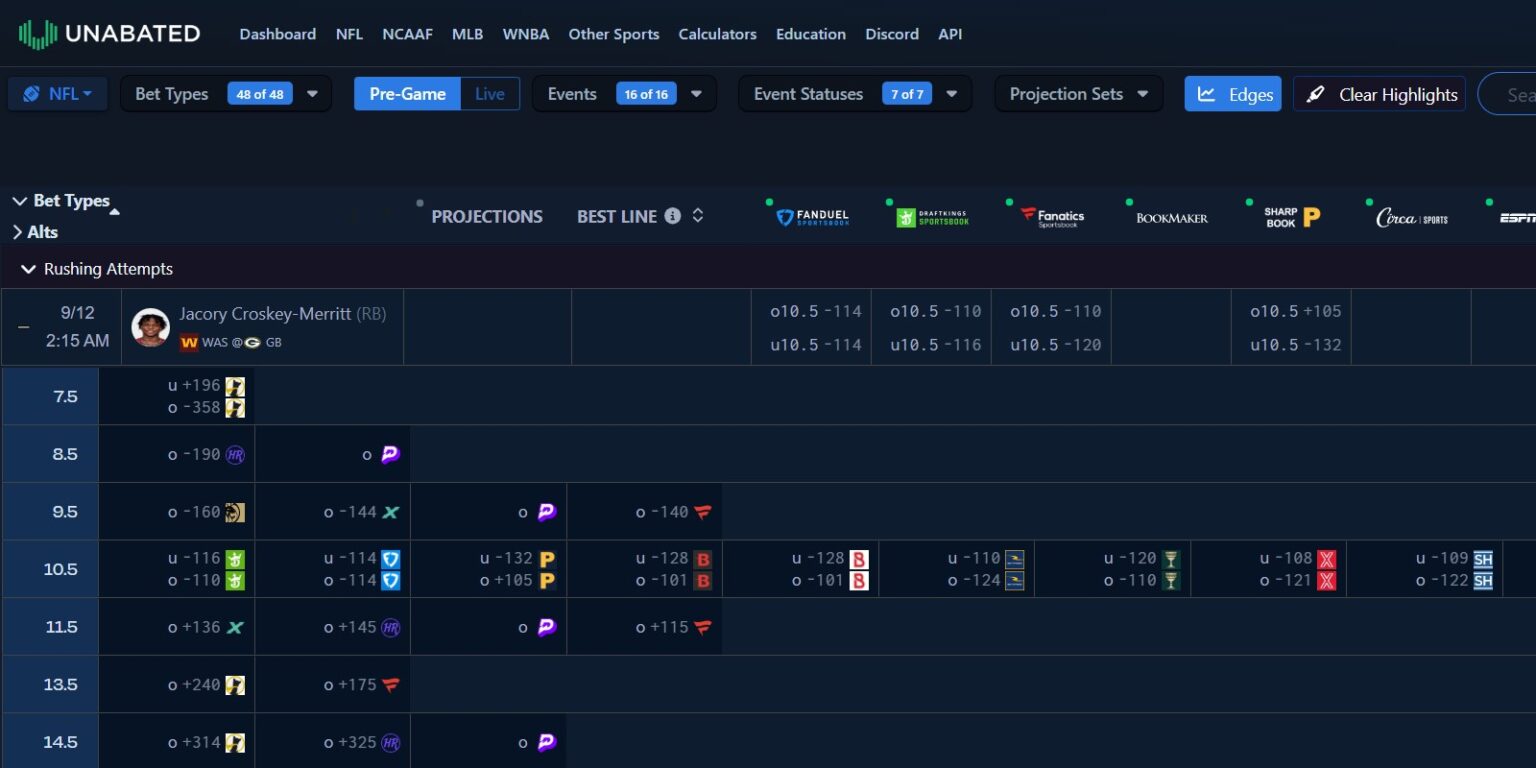
Task: Show Best Line info icon tooltip
Action: coord(673,216)
